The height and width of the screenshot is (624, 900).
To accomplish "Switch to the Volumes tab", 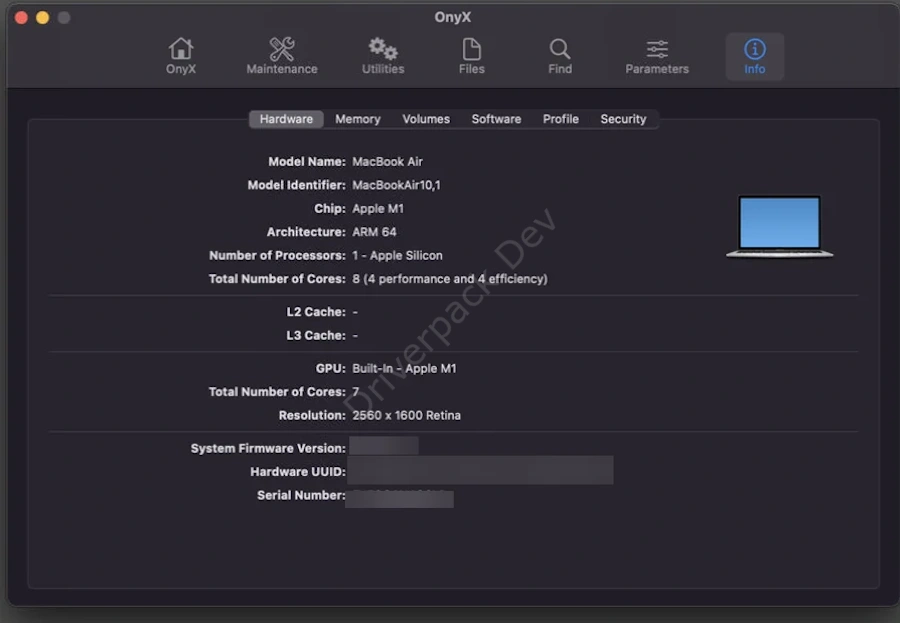I will click(x=426, y=119).
